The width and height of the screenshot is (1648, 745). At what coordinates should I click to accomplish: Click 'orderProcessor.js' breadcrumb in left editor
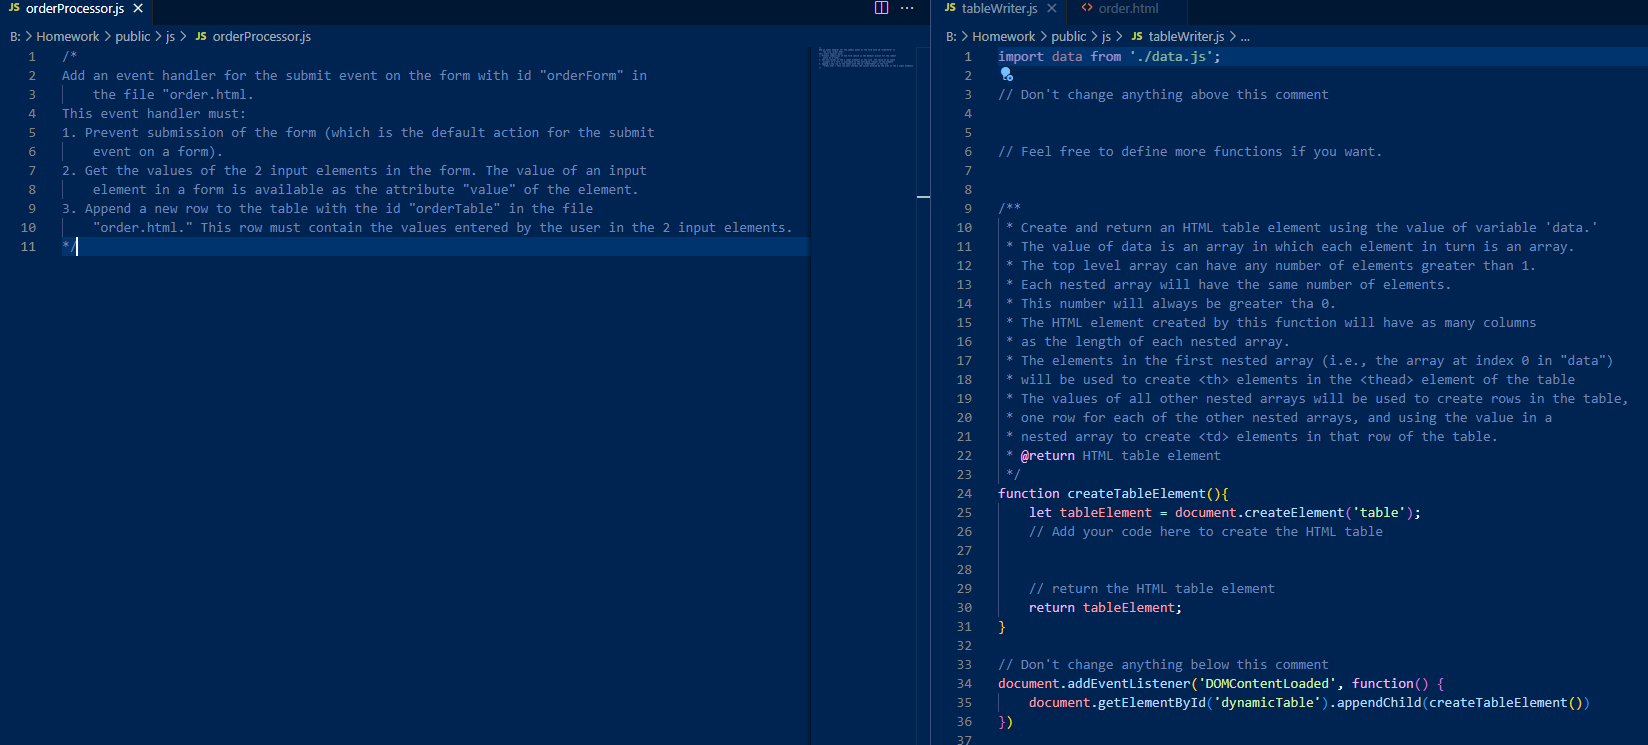tap(262, 36)
